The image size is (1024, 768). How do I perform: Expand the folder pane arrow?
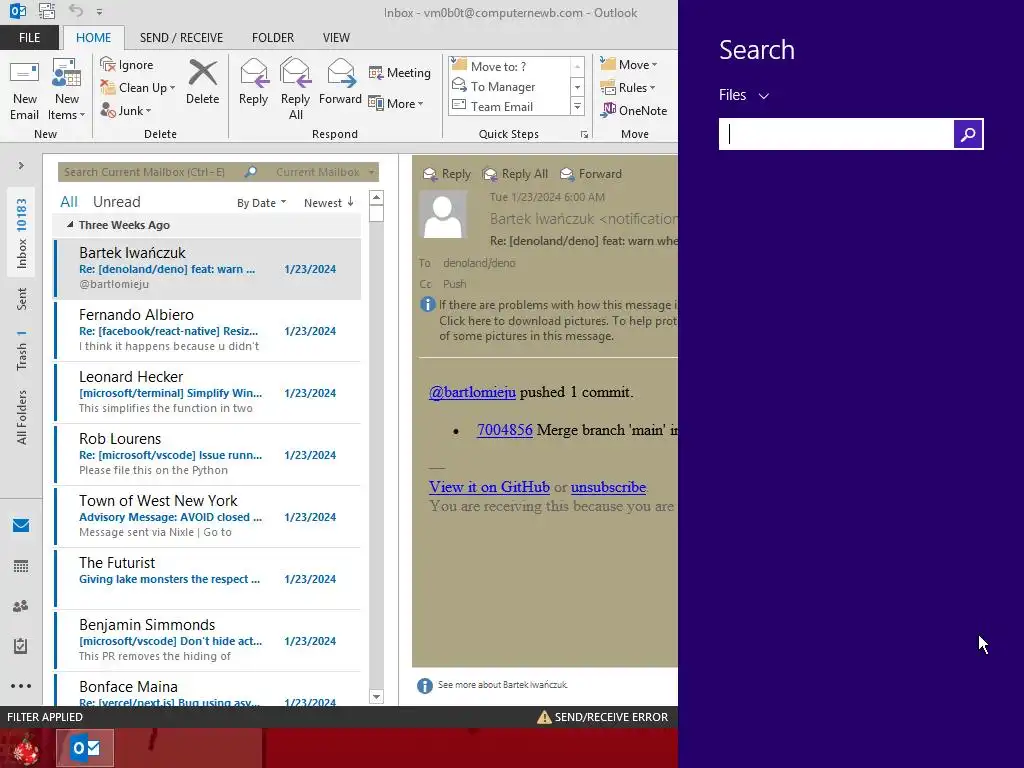21,166
